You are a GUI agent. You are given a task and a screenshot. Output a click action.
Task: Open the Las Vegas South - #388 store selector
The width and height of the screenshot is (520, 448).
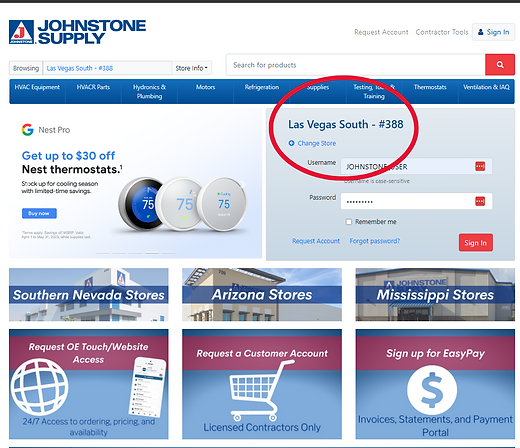(x=107, y=68)
